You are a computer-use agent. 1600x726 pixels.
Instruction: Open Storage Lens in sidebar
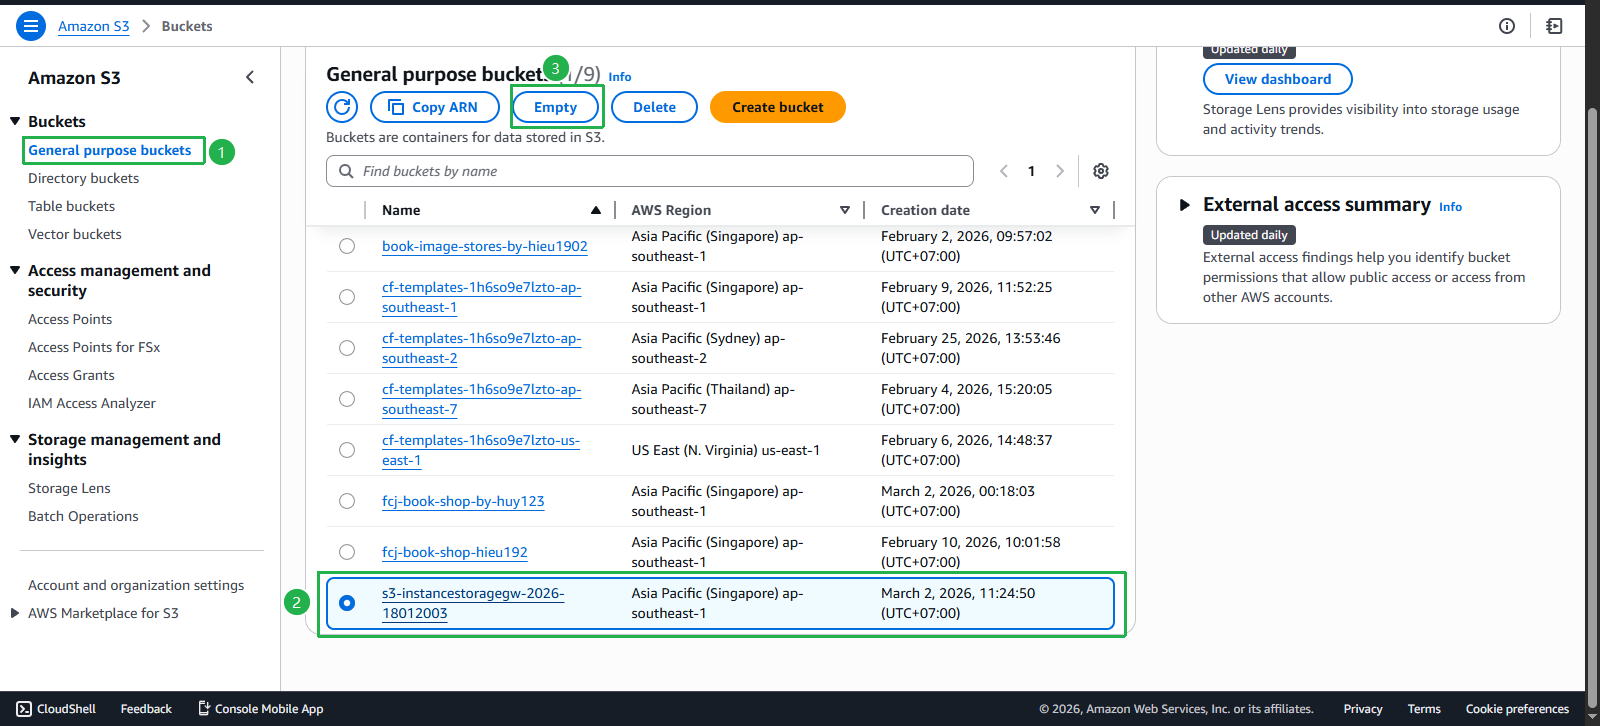[70, 488]
